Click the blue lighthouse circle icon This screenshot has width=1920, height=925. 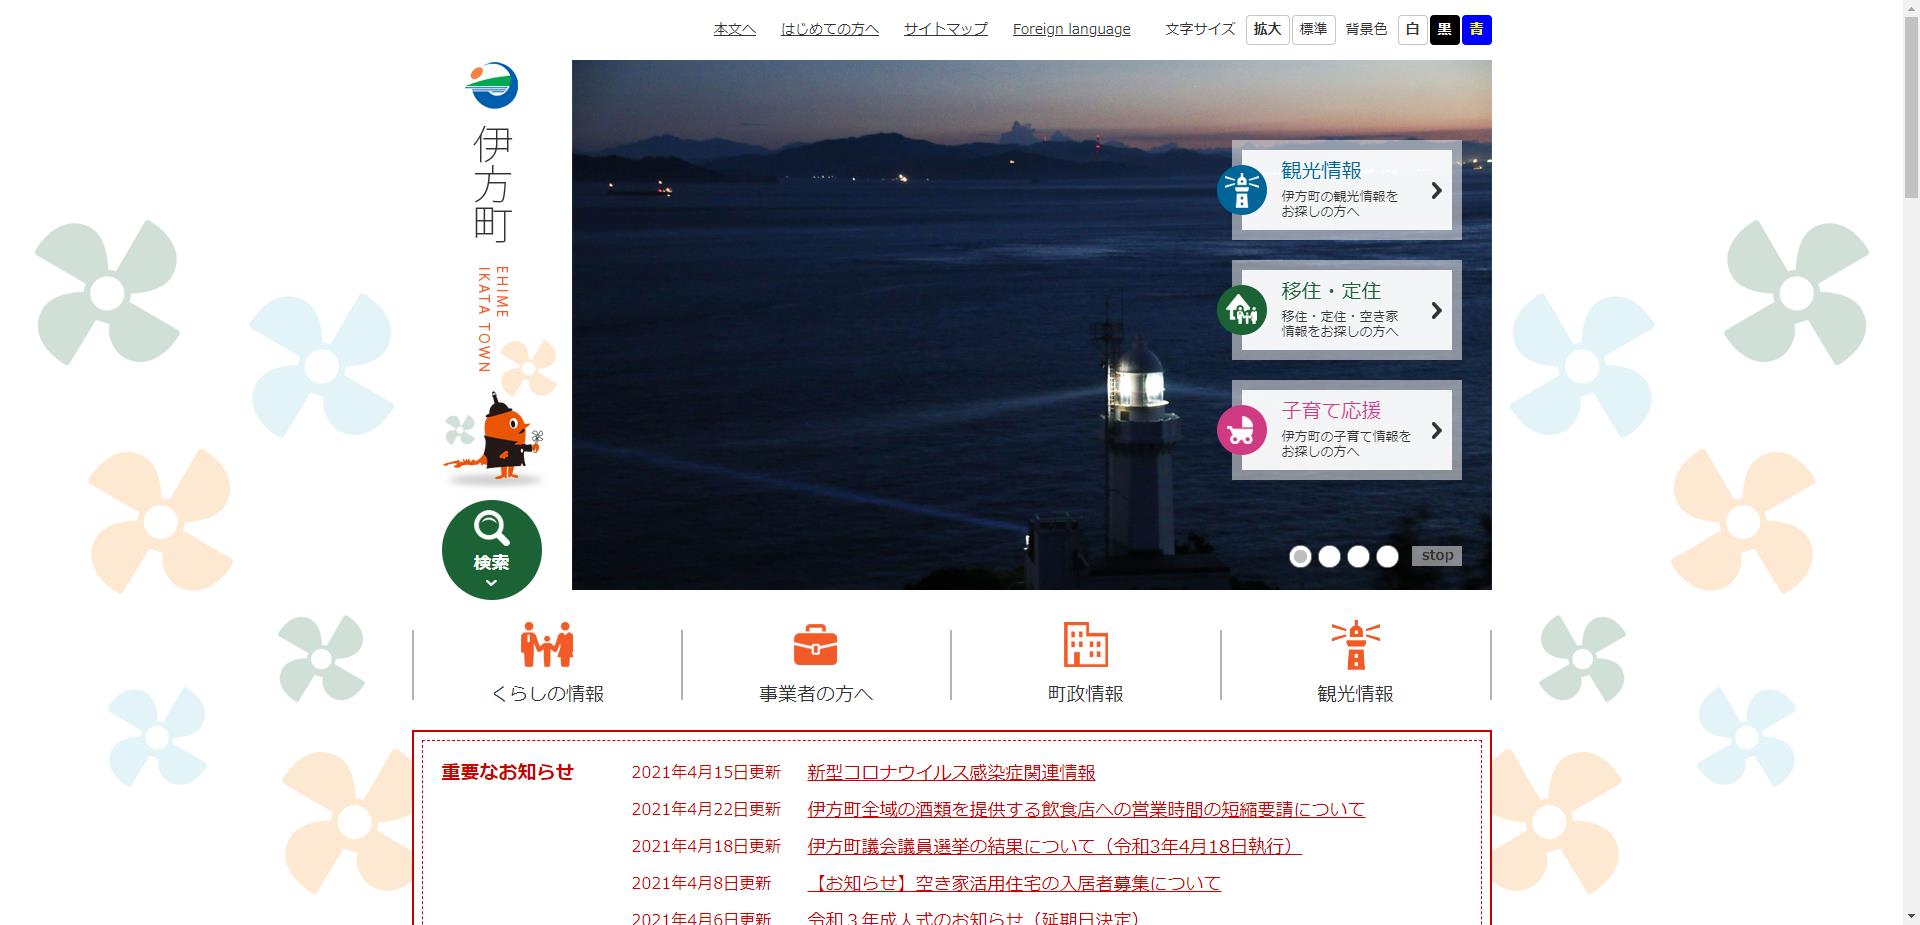(x=1242, y=190)
